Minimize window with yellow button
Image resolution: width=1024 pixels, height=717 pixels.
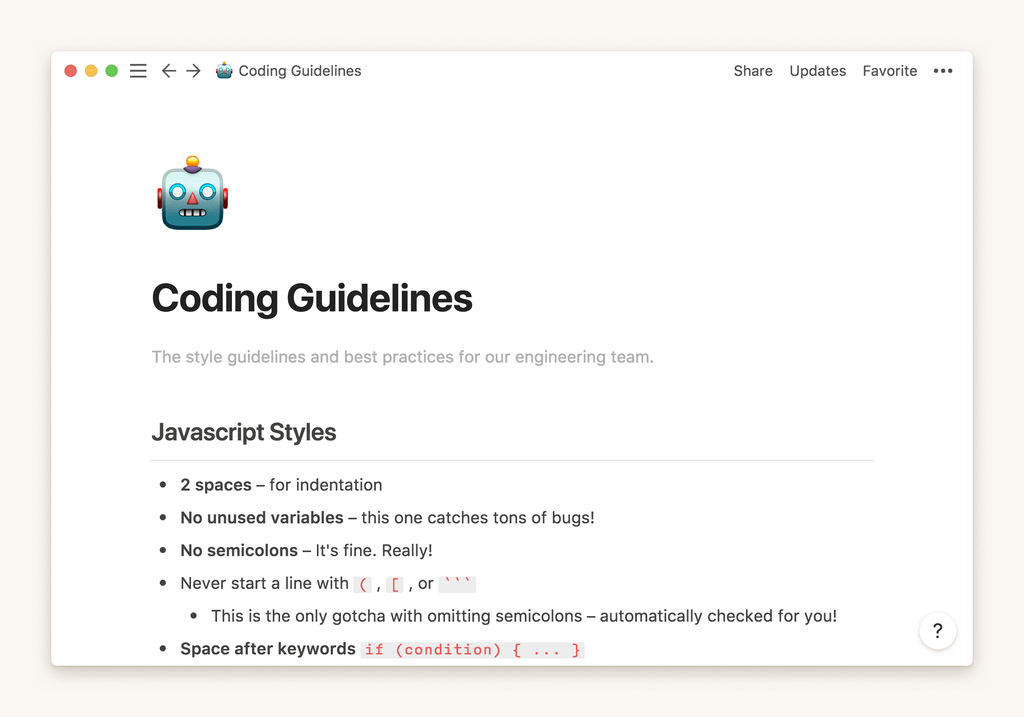click(91, 71)
